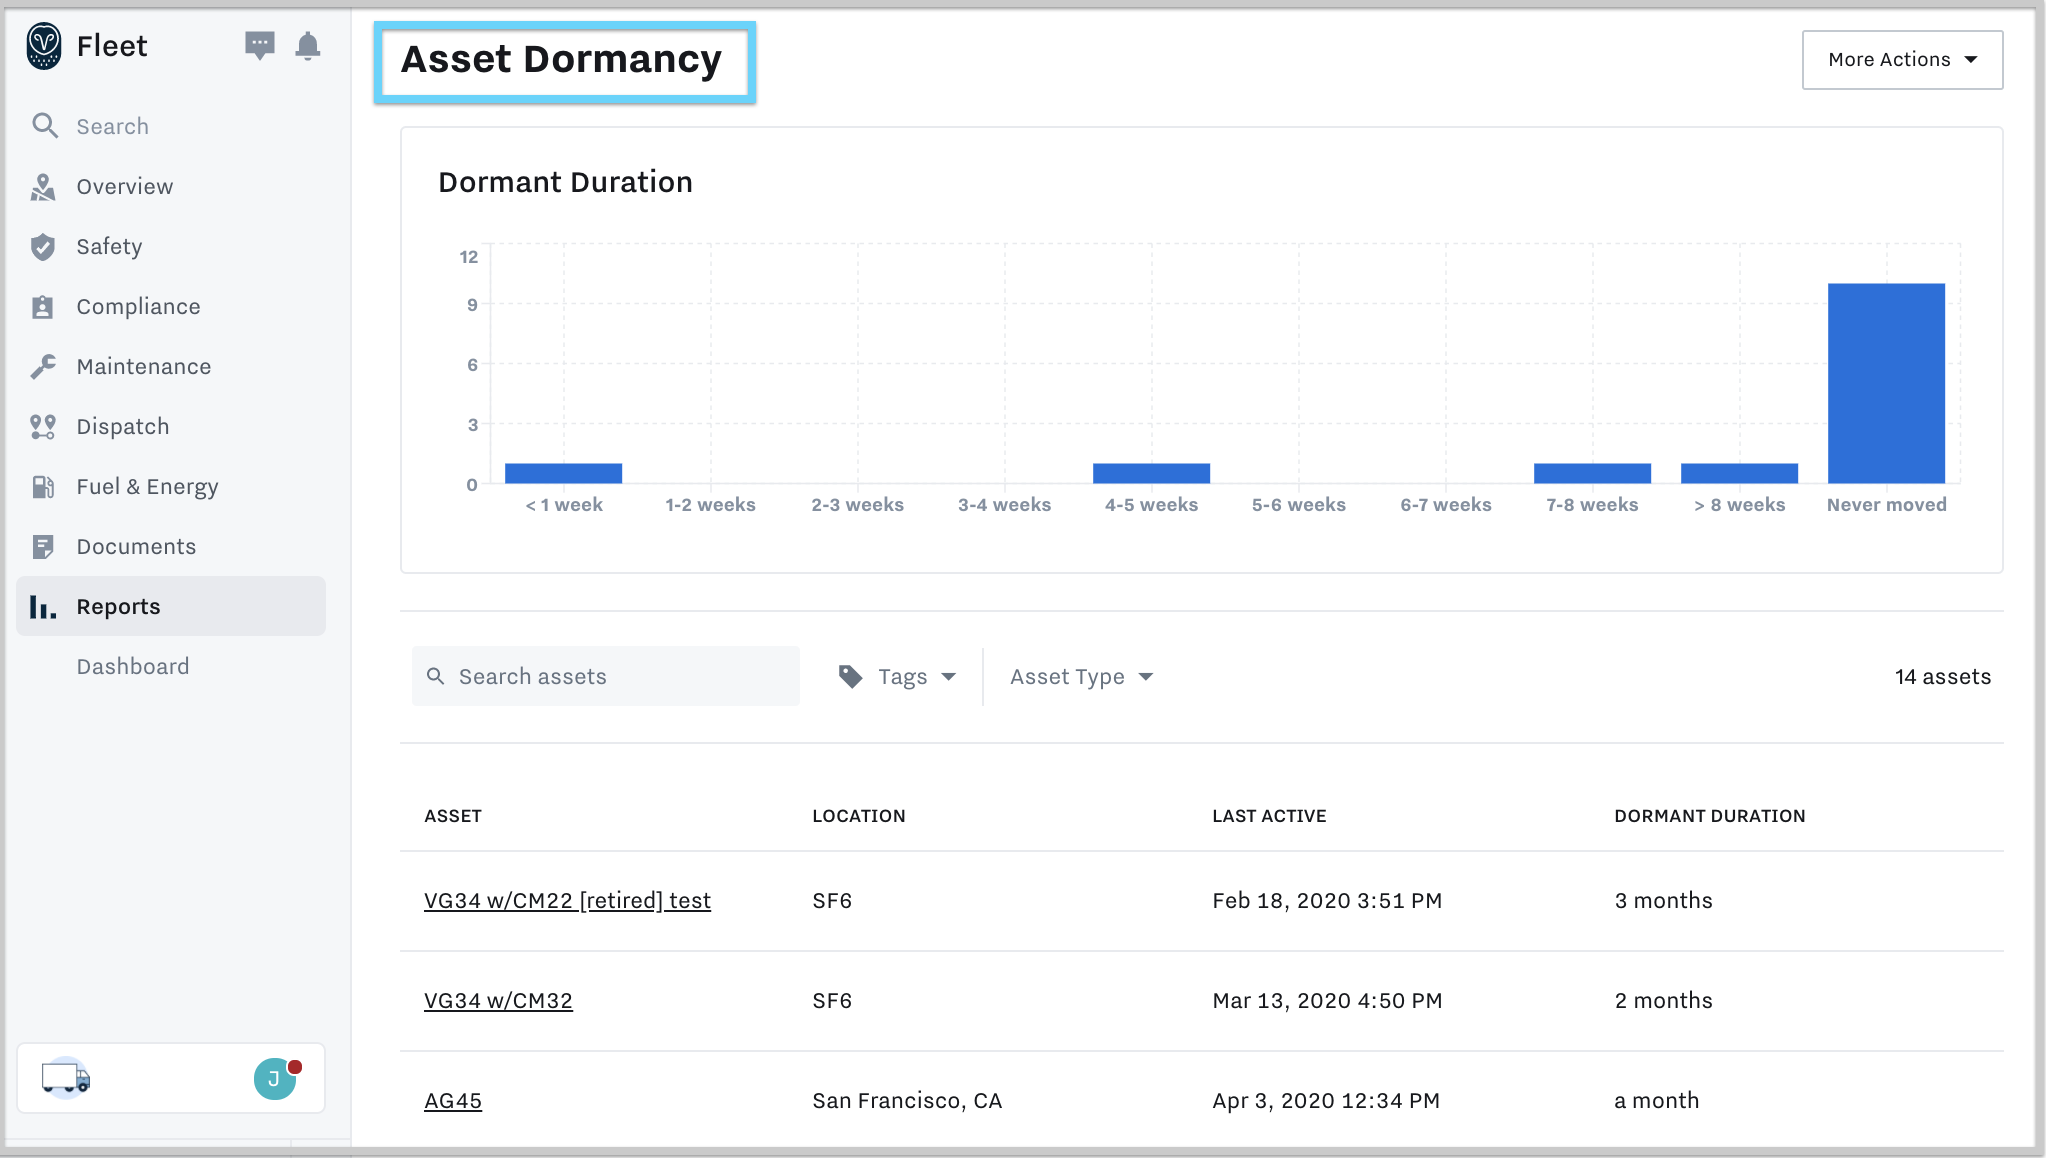Image resolution: width=2046 pixels, height=1158 pixels.
Task: Sort by the LAST ACTIVE column header
Action: 1269,816
